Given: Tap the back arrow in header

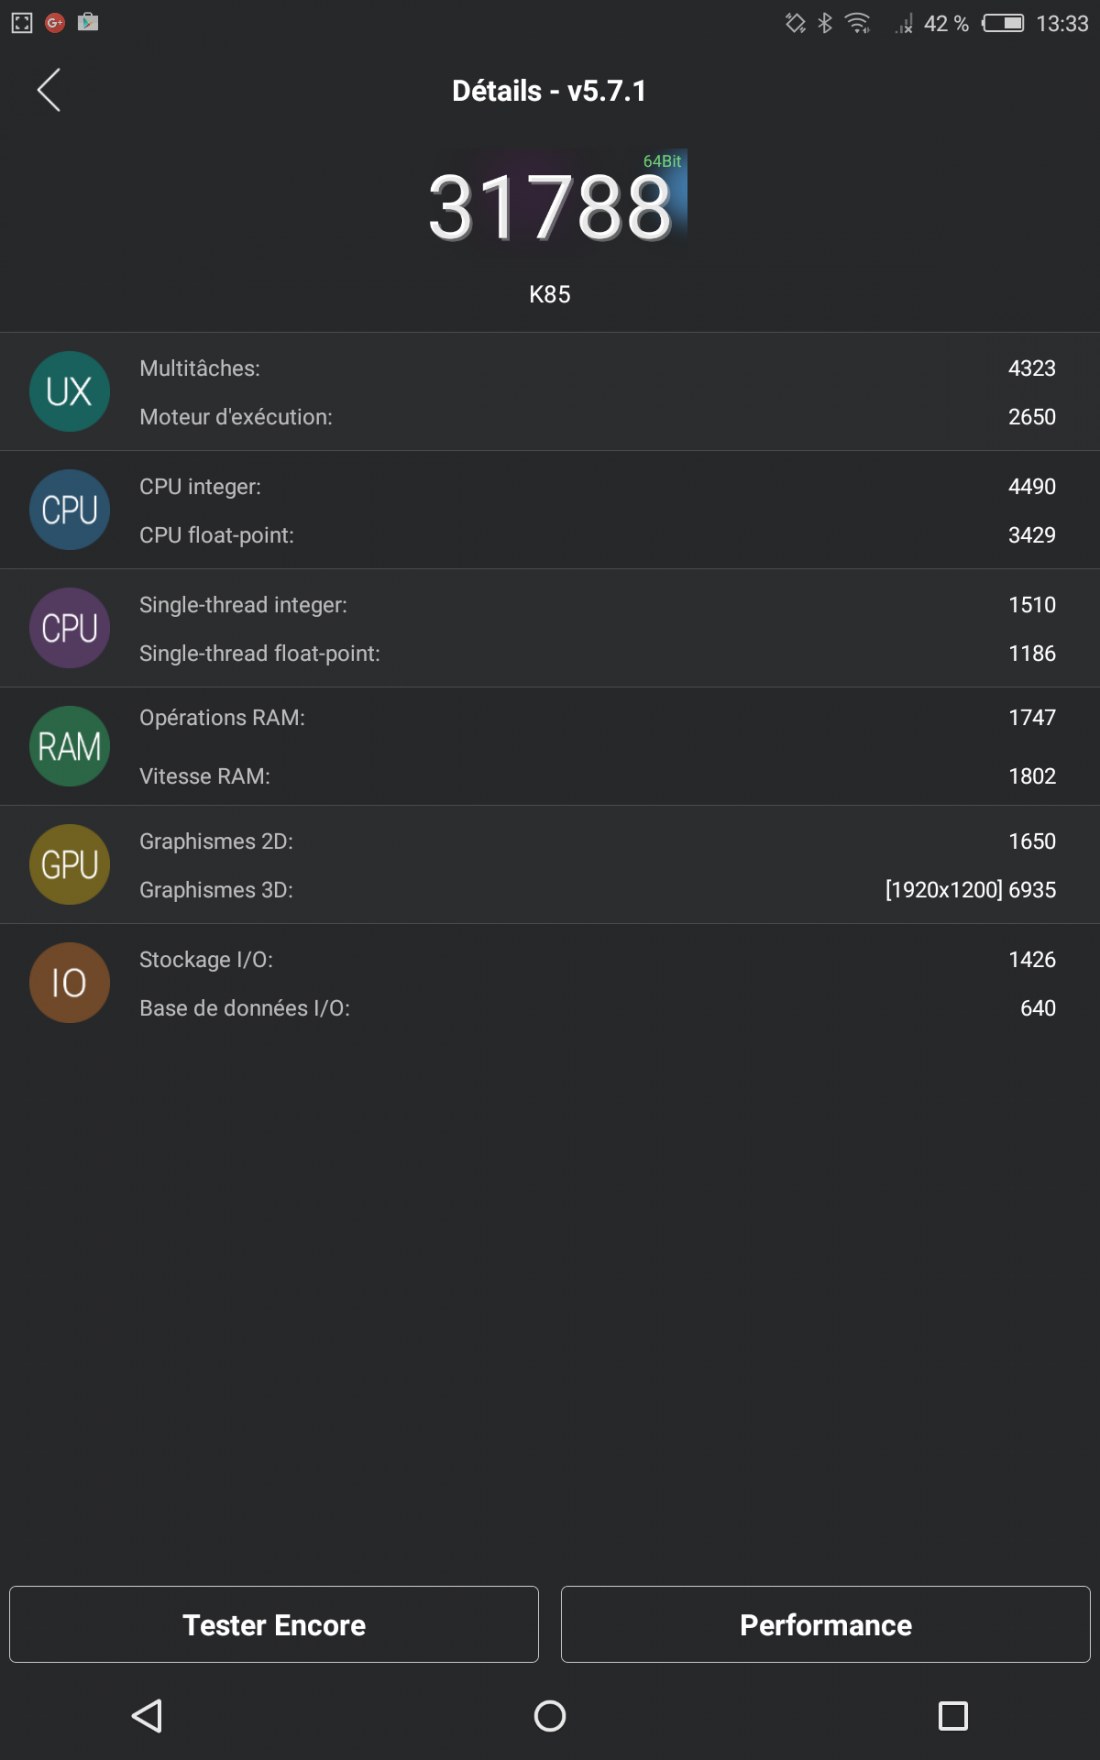Looking at the screenshot, I should pyautogui.click(x=49, y=90).
